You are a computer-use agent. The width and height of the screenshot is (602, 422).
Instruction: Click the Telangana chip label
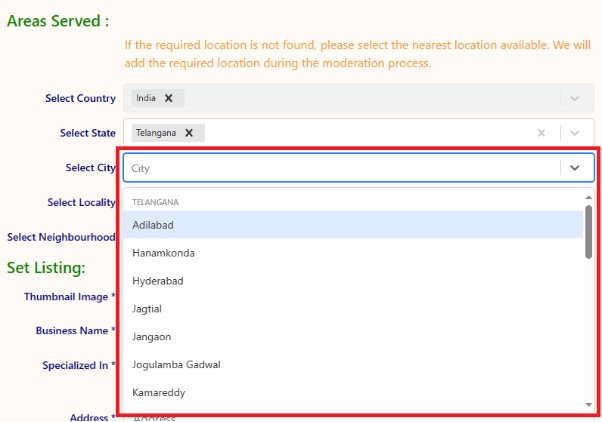156,132
